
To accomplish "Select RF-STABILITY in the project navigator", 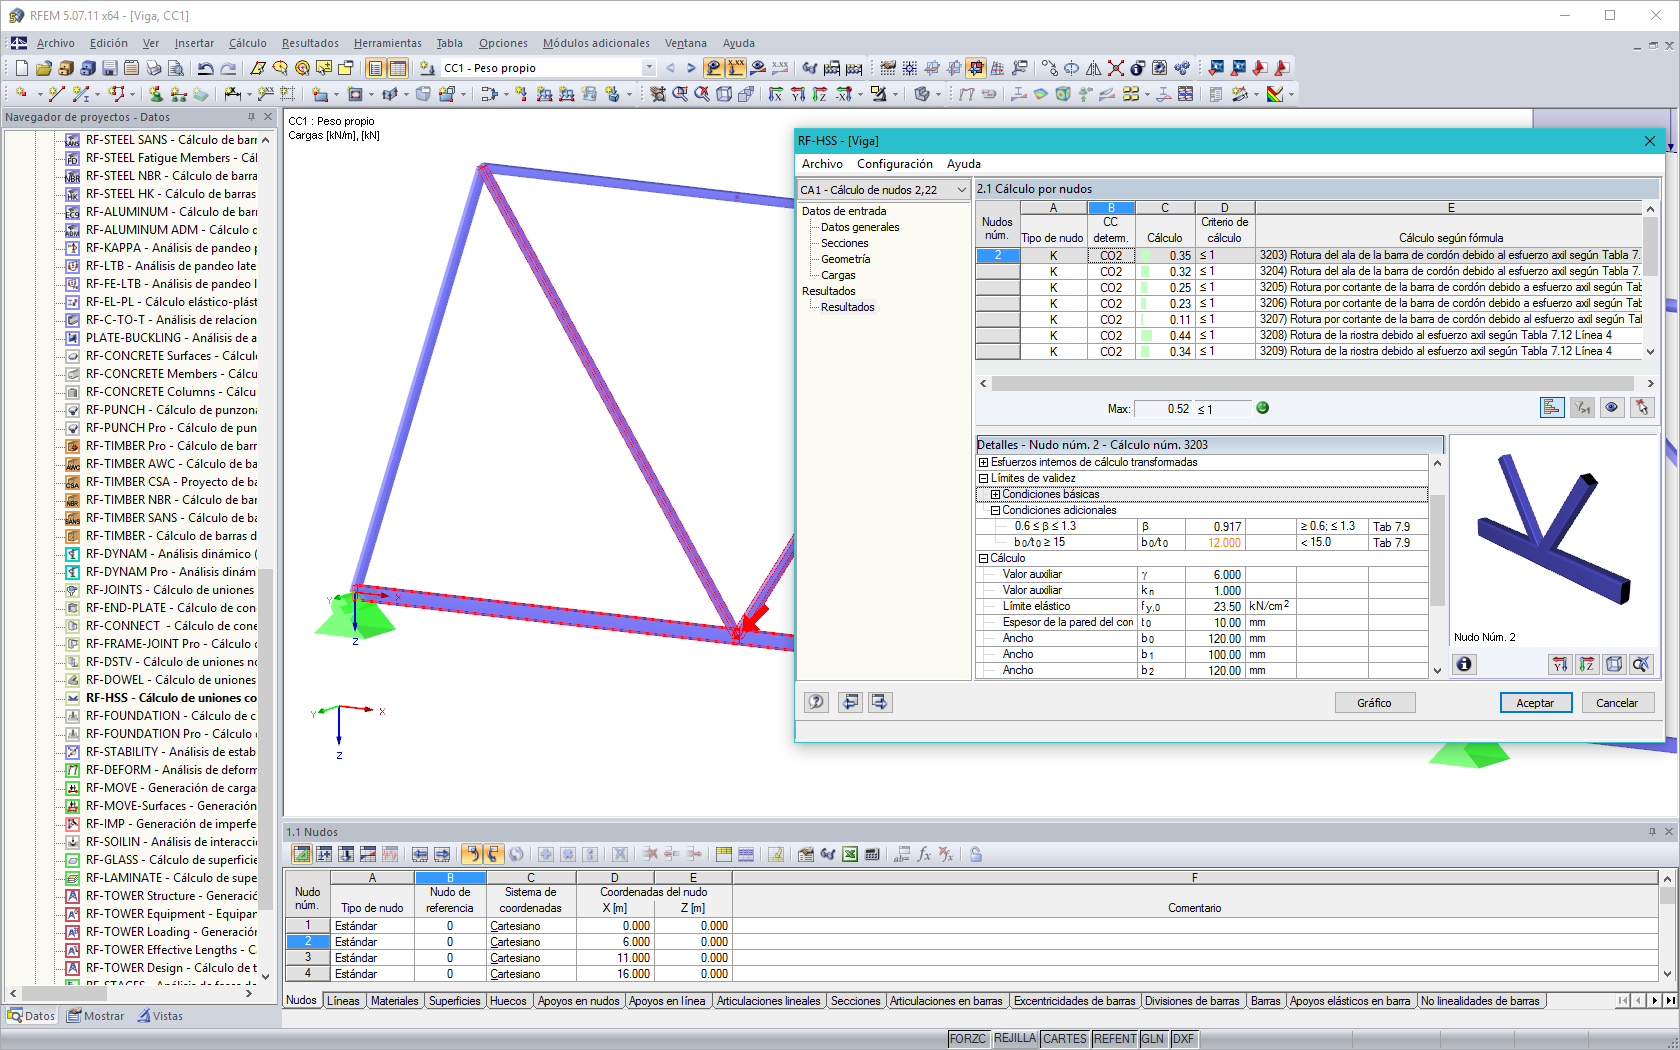I will tap(170, 752).
